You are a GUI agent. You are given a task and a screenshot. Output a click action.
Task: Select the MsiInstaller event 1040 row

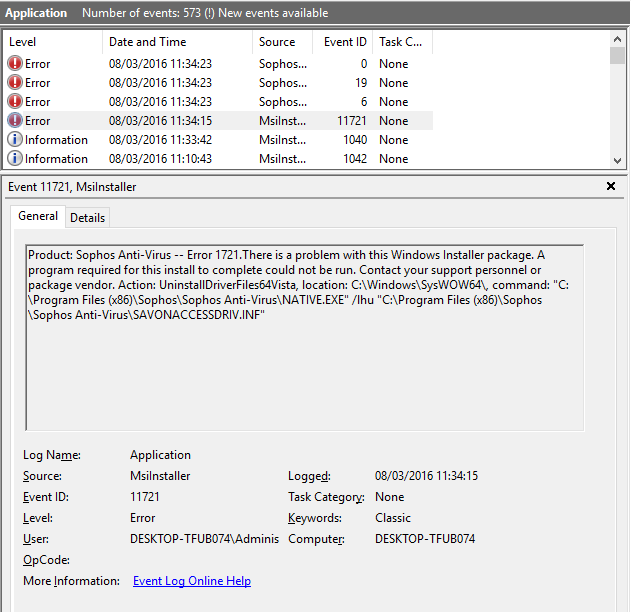[218, 139]
